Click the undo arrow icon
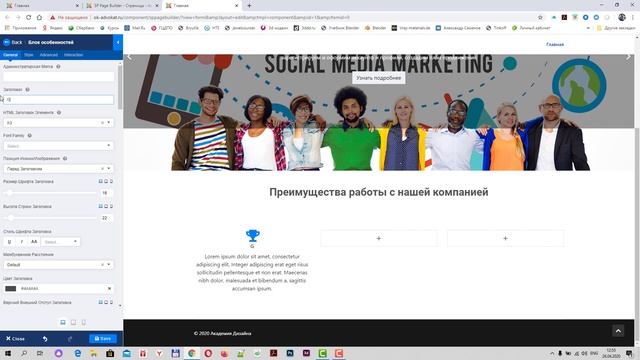 pyautogui.click(x=45, y=339)
